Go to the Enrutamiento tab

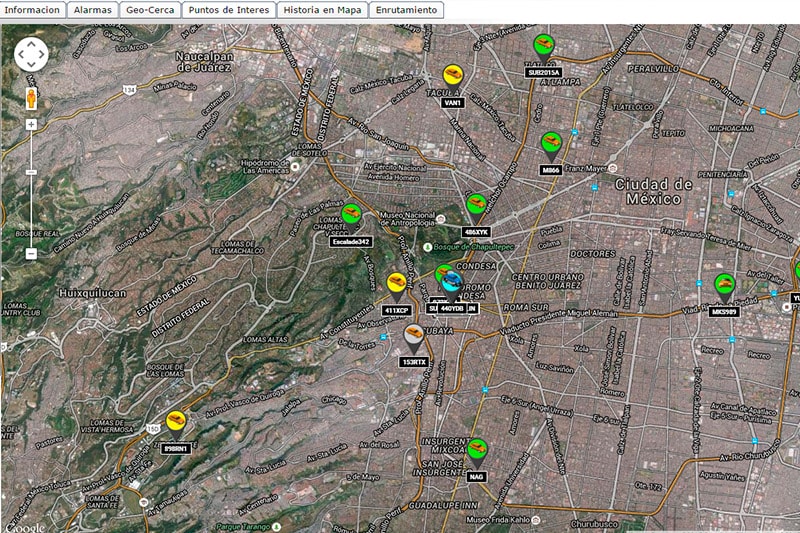coord(406,10)
